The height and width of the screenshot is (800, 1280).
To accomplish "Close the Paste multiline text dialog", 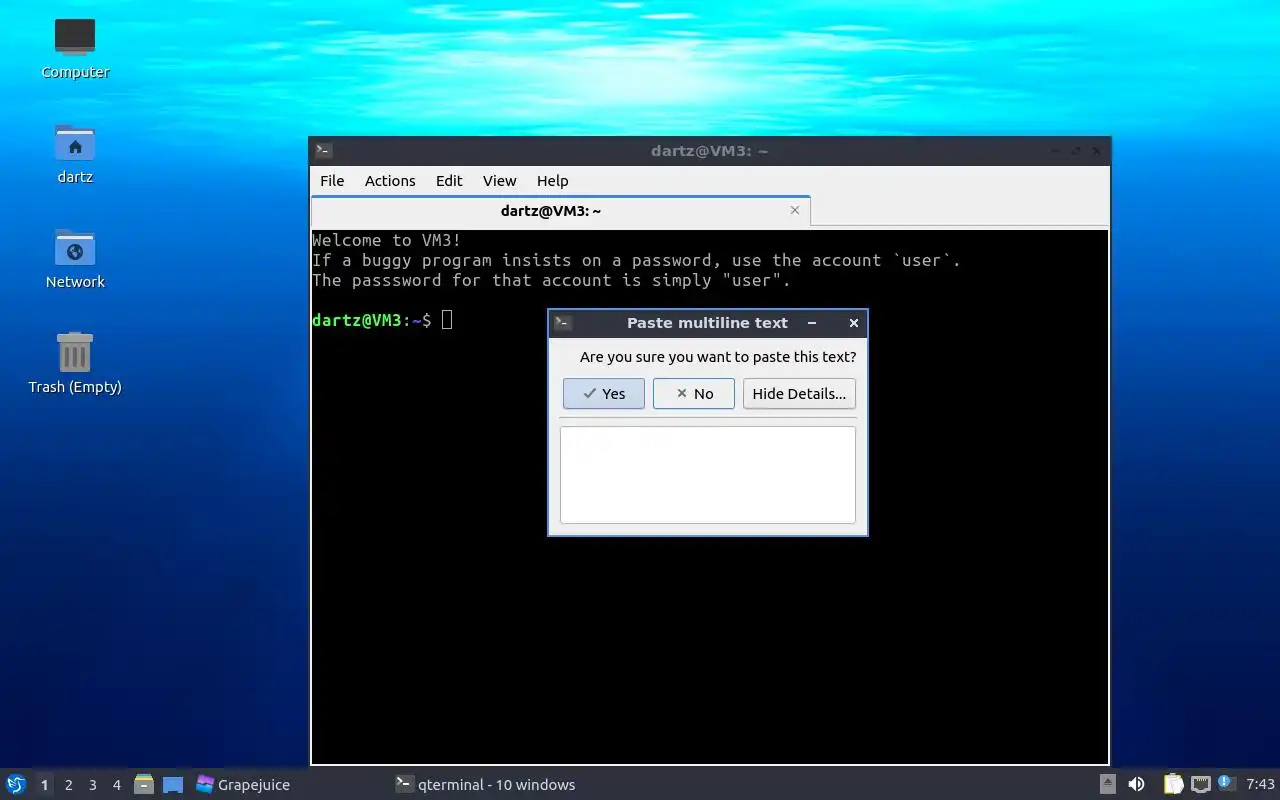I will 853,323.
